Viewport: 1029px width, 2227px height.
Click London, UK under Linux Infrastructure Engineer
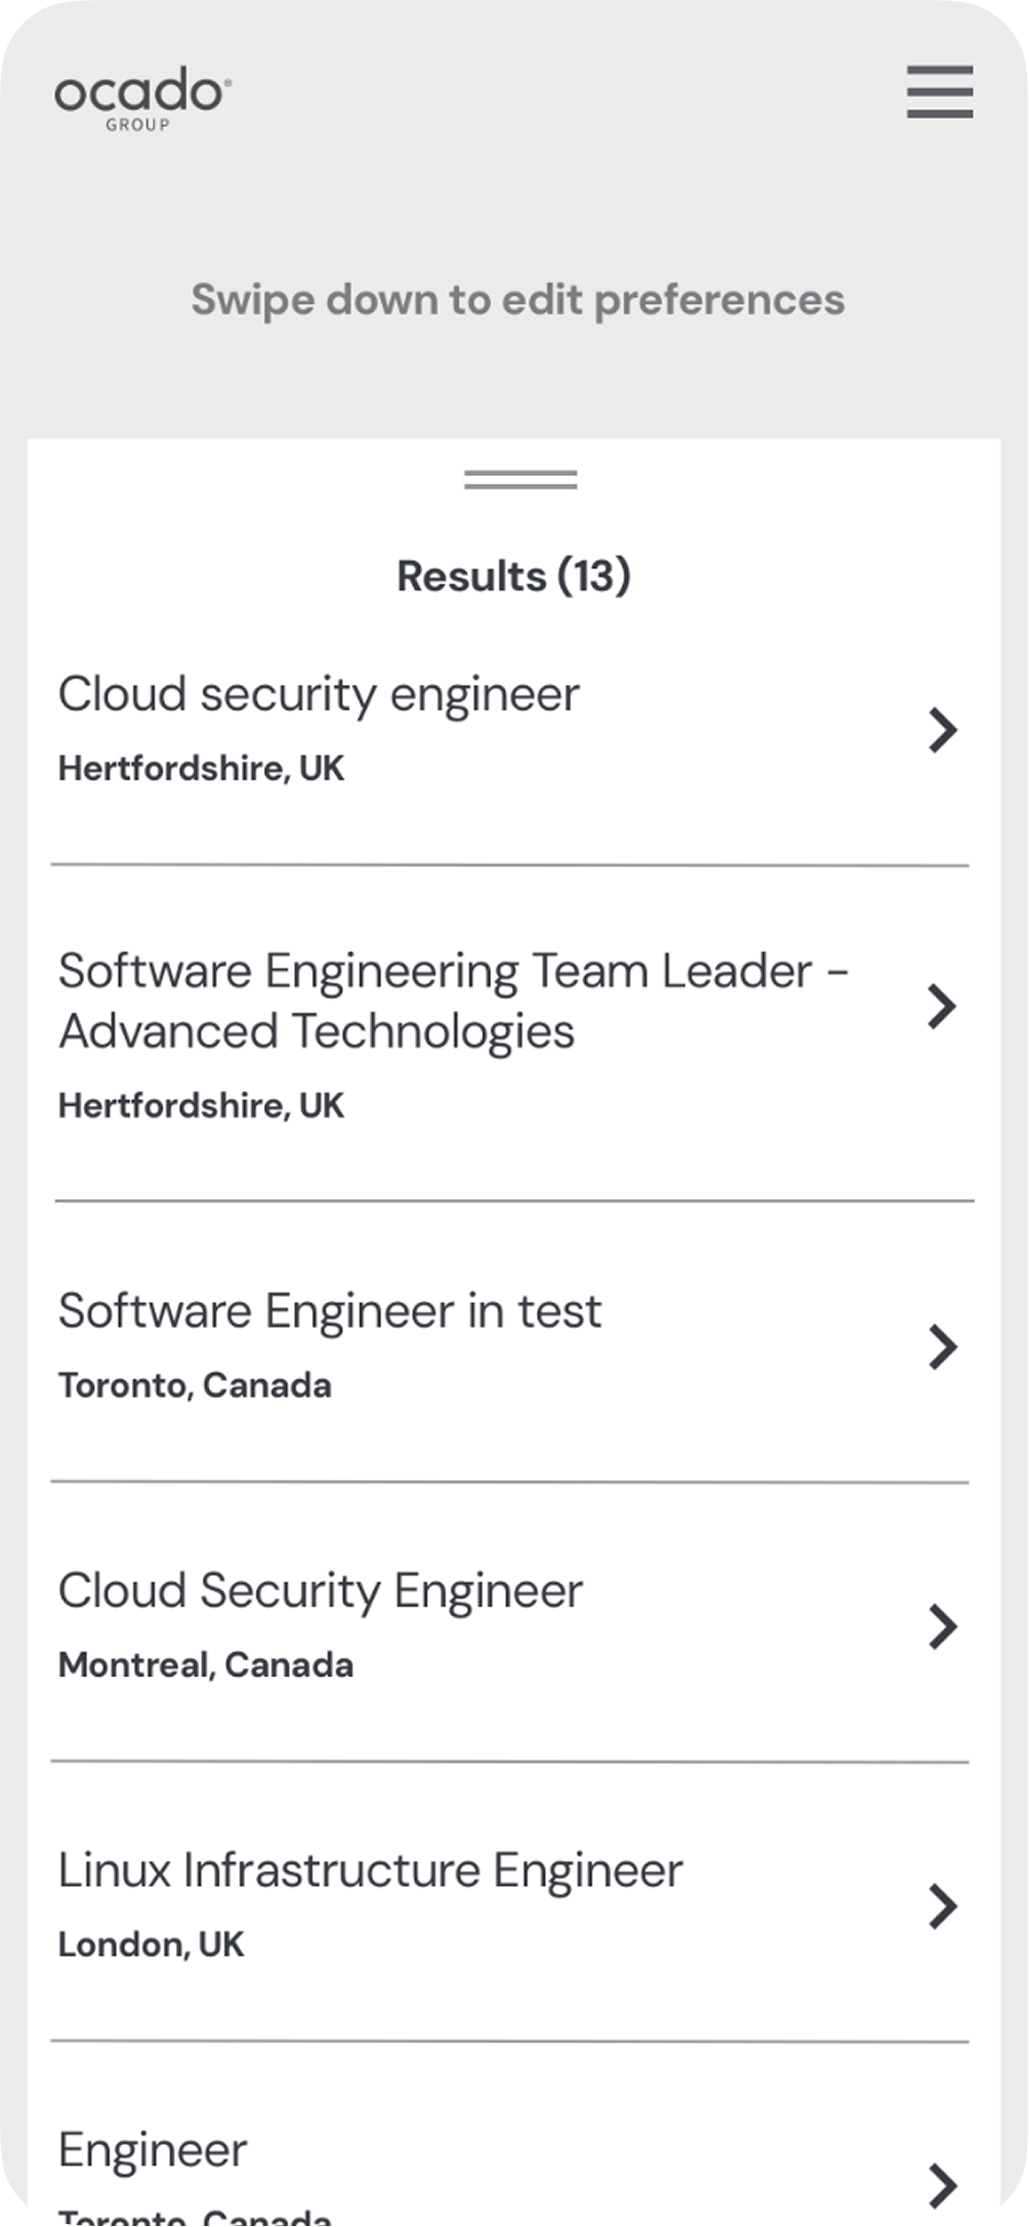(150, 1944)
